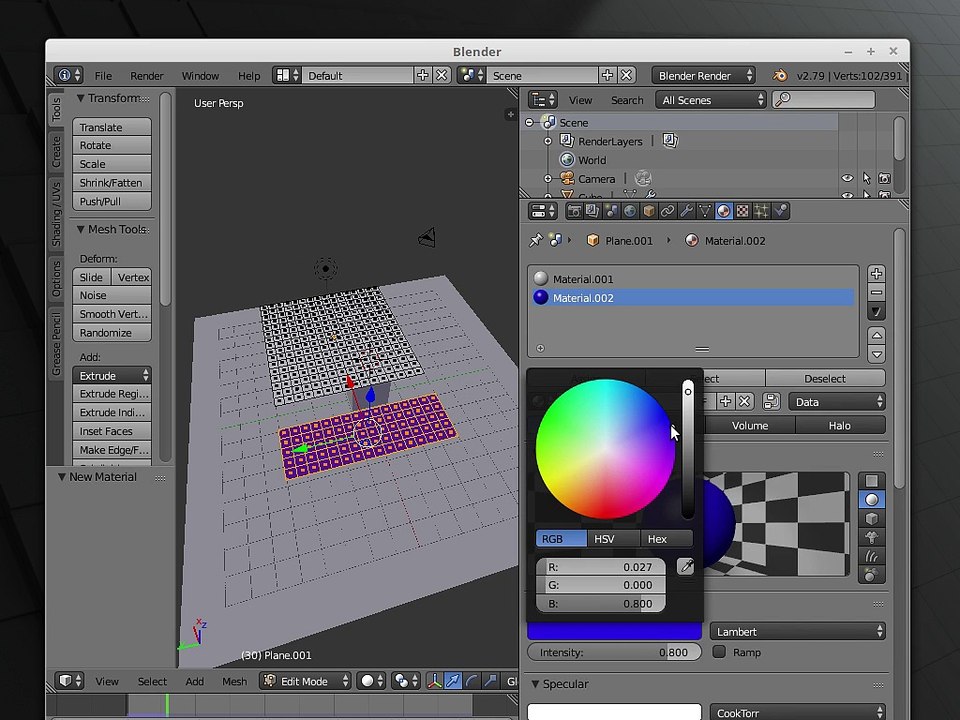
Task: Open the Data link dropdown
Action: tap(837, 402)
